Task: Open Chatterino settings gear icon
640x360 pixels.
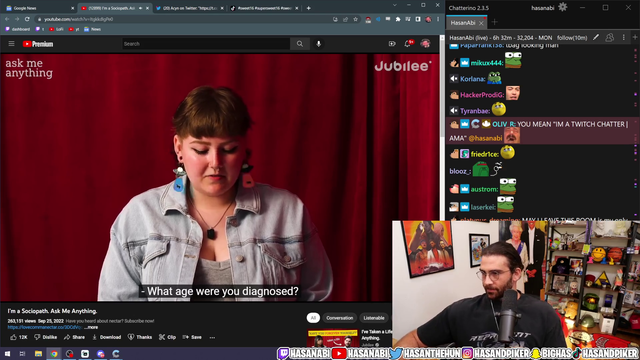Action: tap(562, 7)
